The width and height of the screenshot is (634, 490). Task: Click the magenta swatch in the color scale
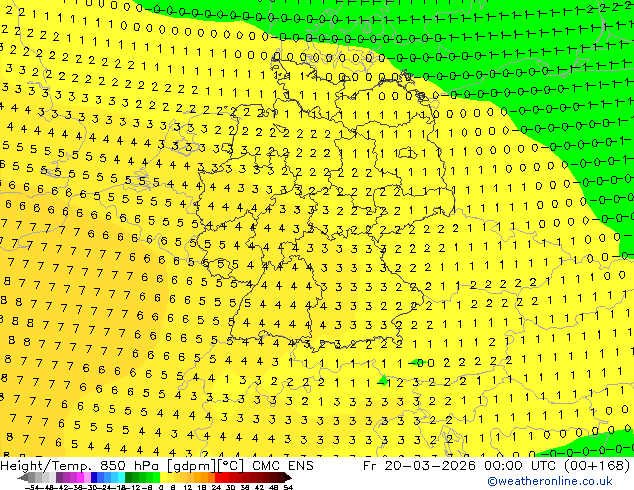[80, 477]
